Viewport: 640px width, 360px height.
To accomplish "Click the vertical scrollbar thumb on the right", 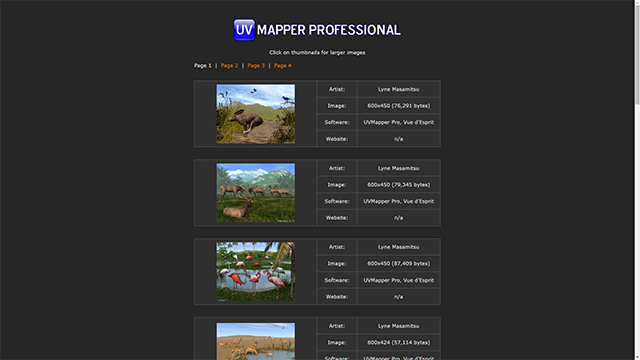I will [x=637, y=55].
